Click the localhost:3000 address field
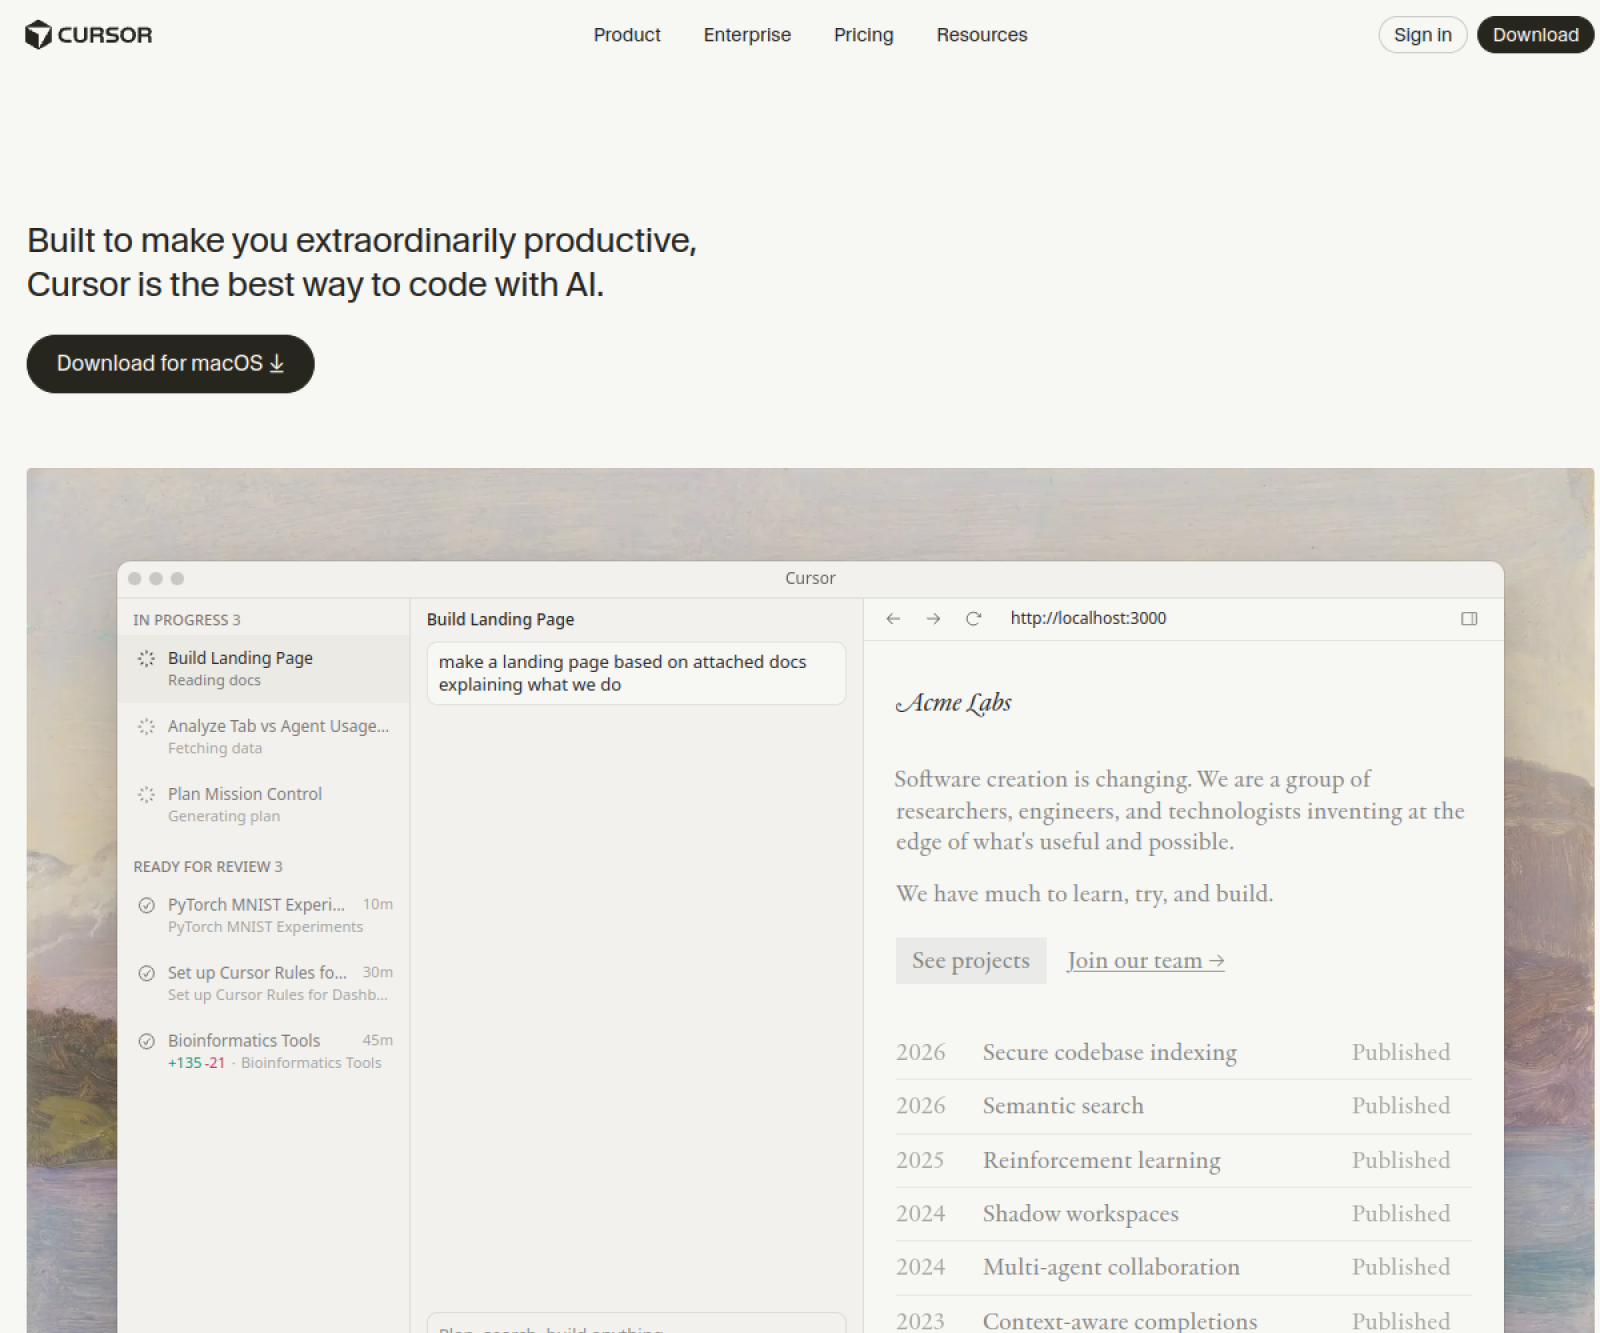The image size is (1600, 1333). (x=1088, y=619)
